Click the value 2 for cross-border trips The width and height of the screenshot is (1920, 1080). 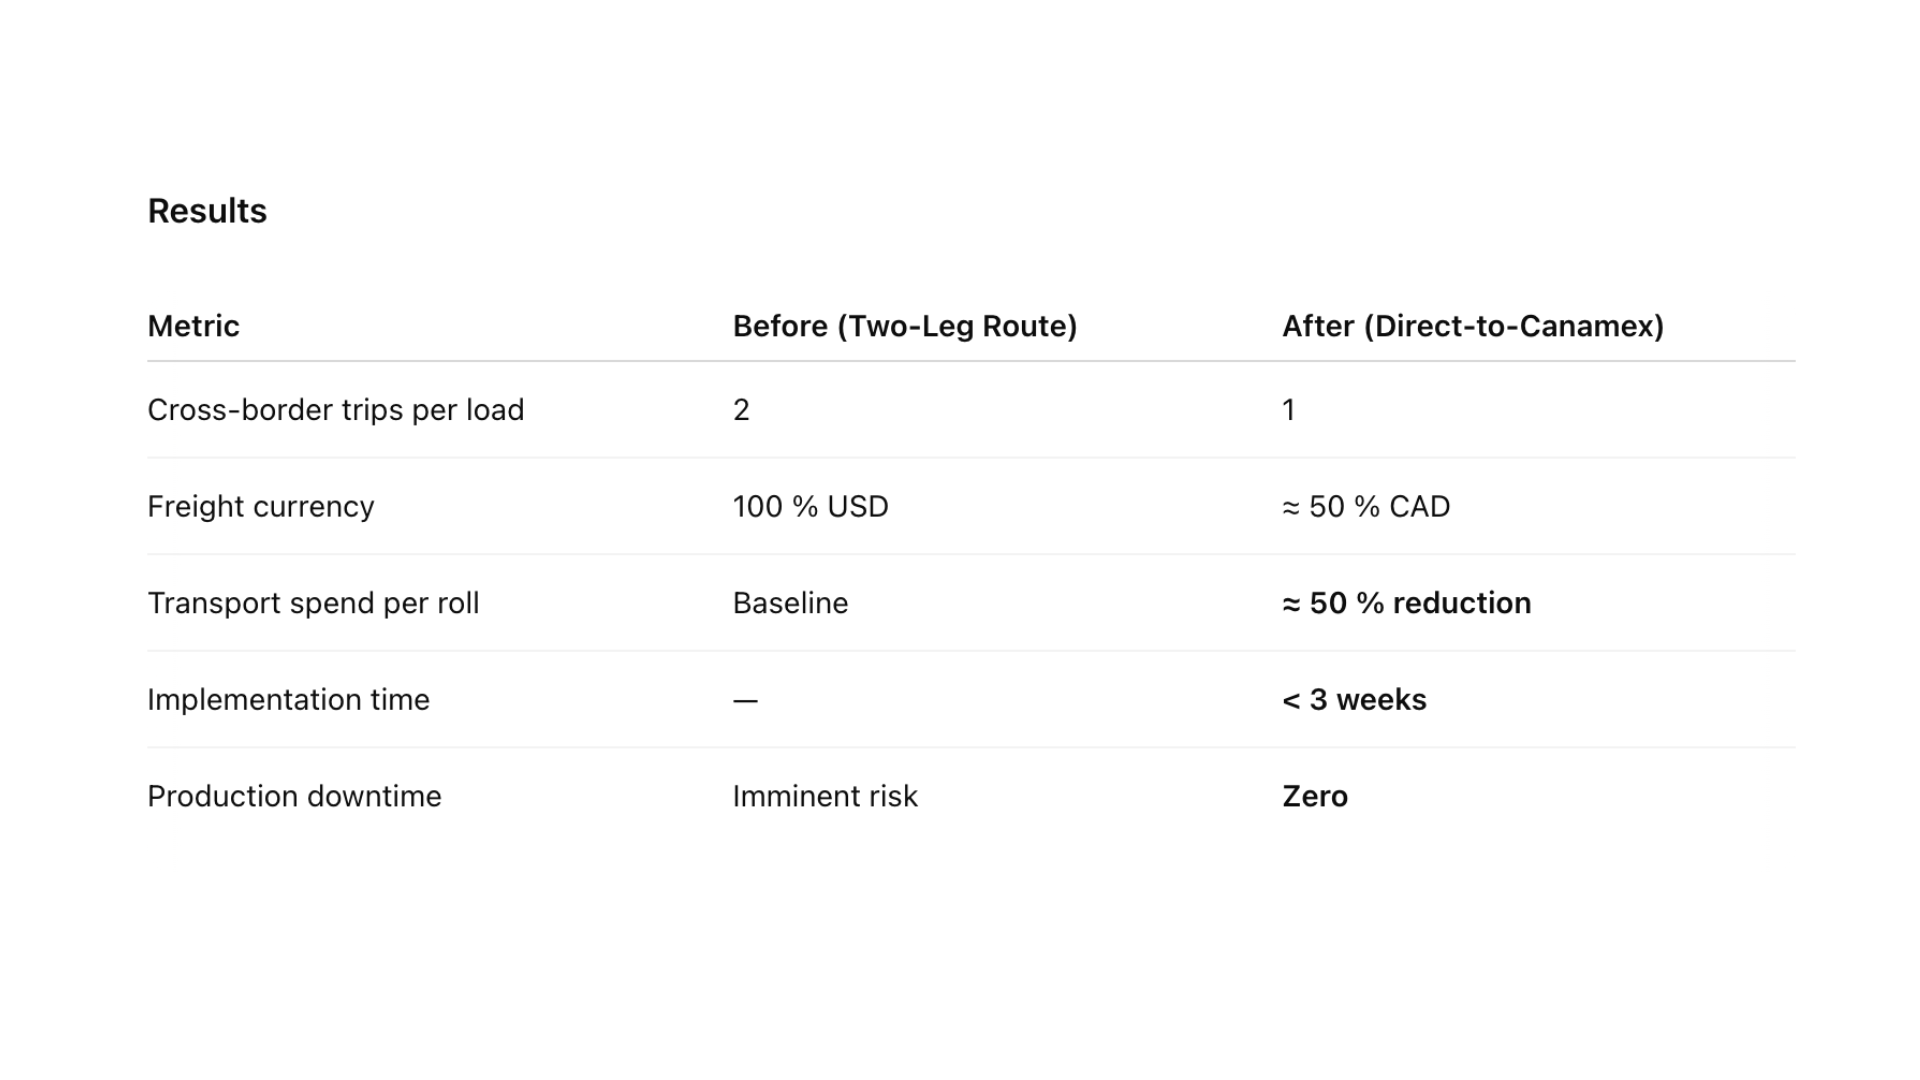(741, 410)
